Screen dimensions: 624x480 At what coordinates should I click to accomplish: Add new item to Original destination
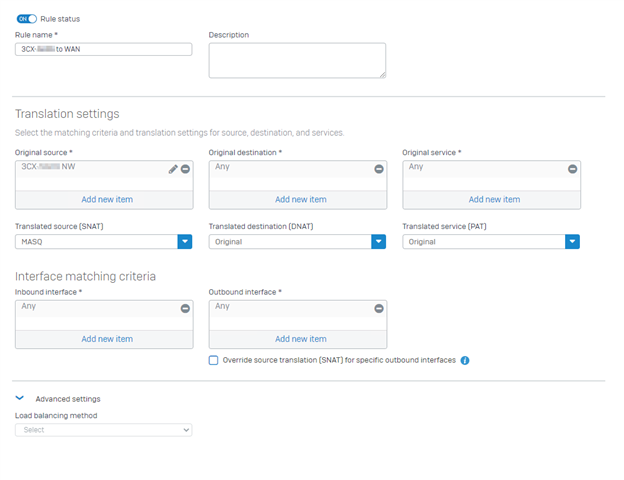301,199
